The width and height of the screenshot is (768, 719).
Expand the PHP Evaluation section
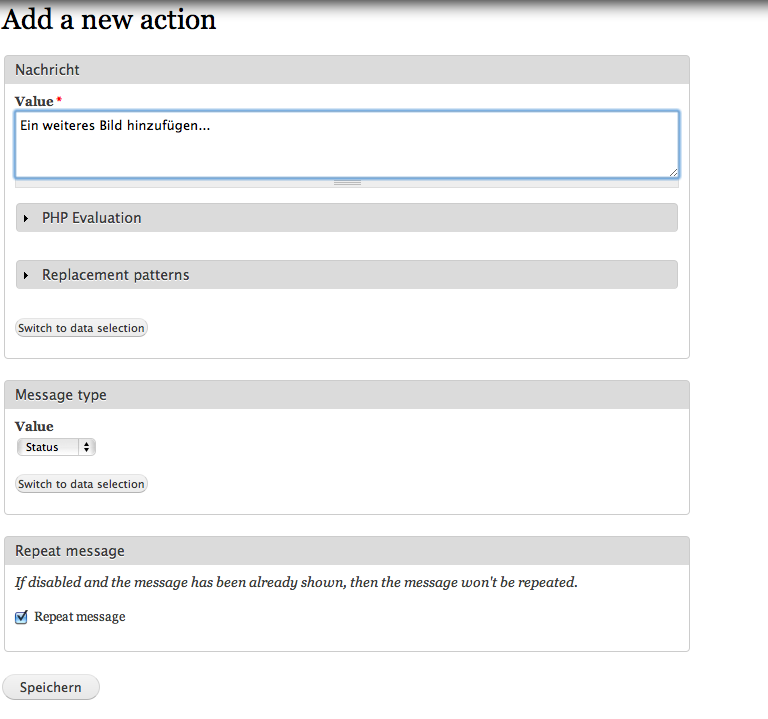92,218
